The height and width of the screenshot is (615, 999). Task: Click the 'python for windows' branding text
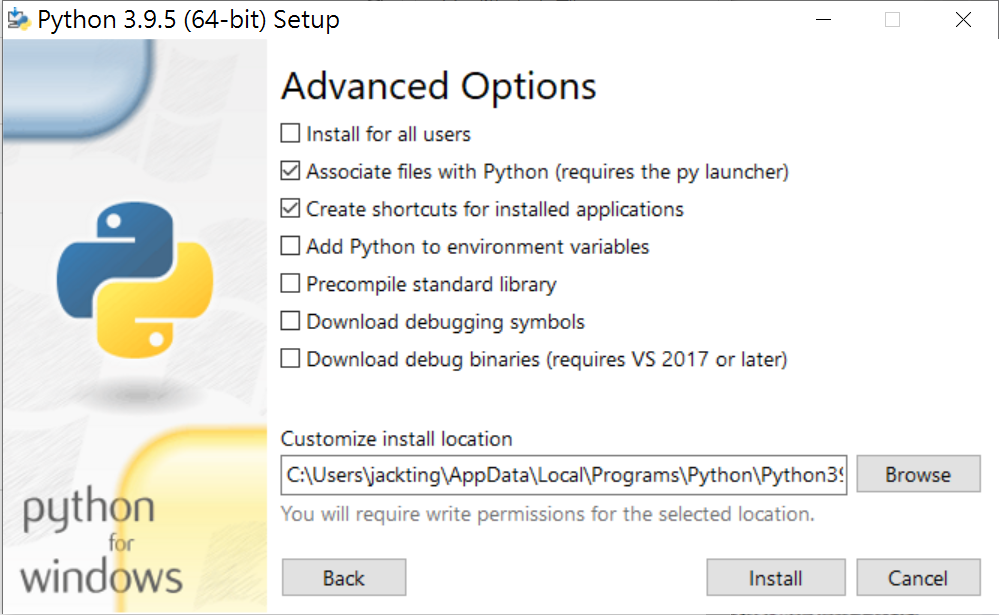[101, 542]
